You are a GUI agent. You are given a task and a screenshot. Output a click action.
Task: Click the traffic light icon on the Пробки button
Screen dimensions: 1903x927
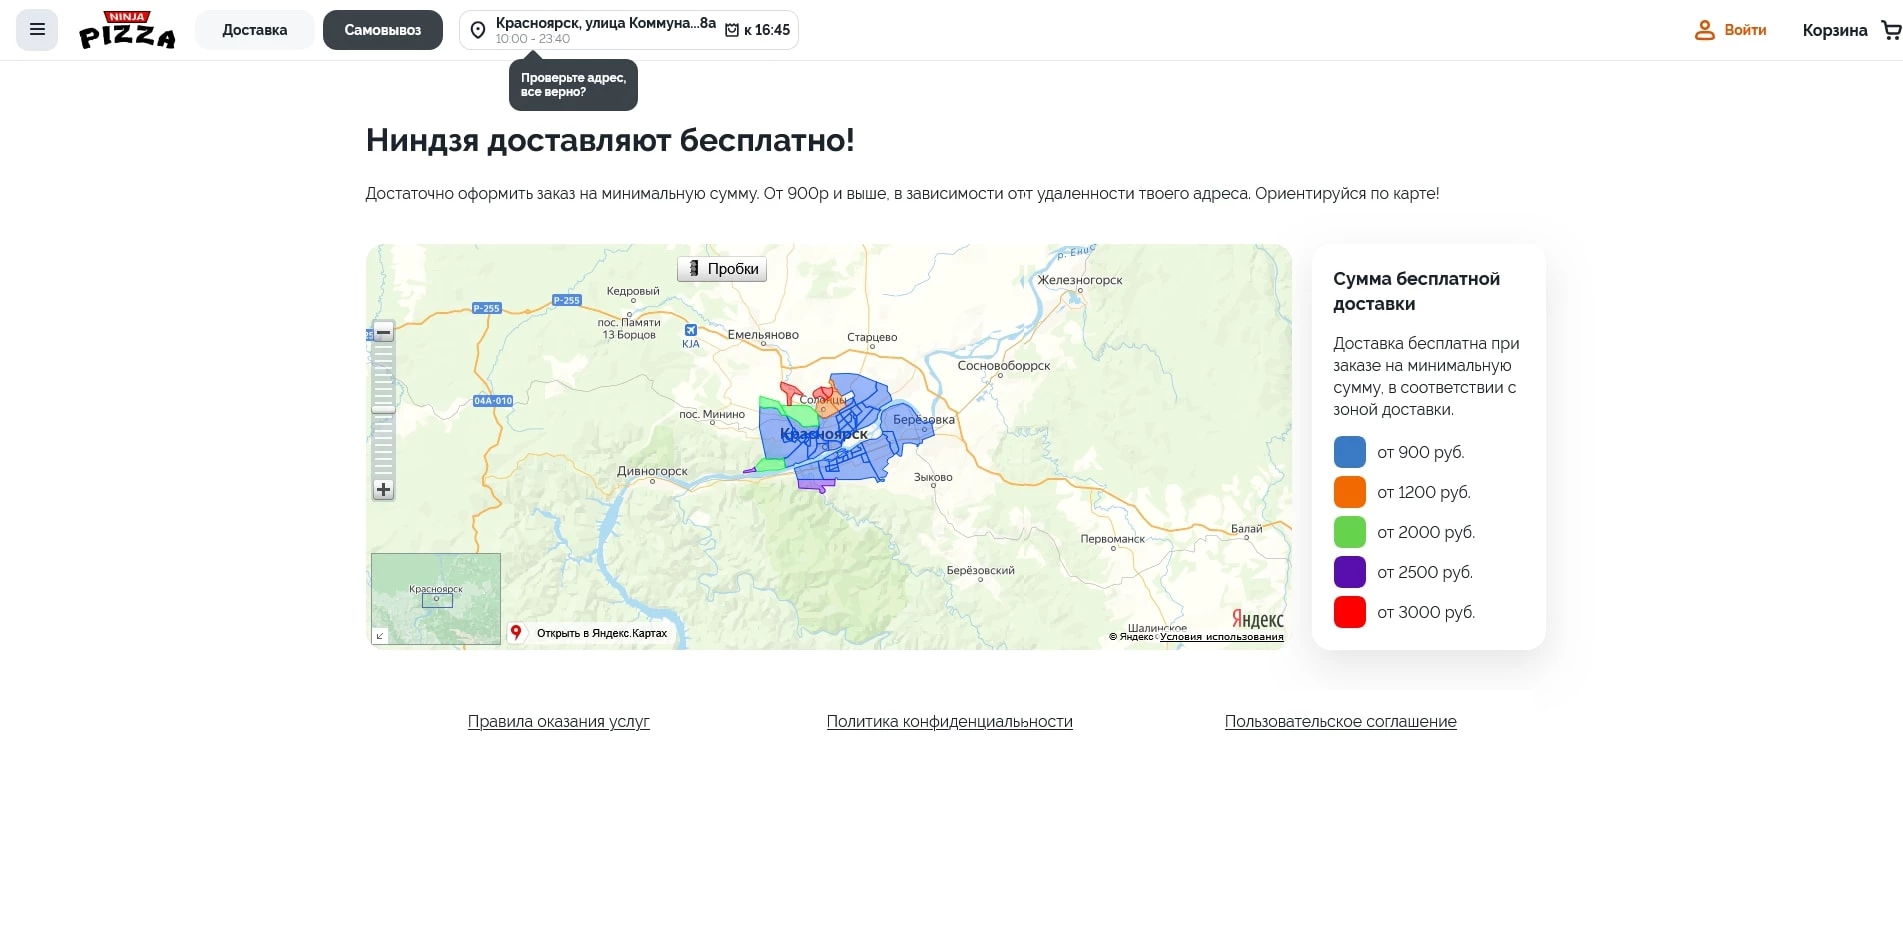click(x=694, y=268)
